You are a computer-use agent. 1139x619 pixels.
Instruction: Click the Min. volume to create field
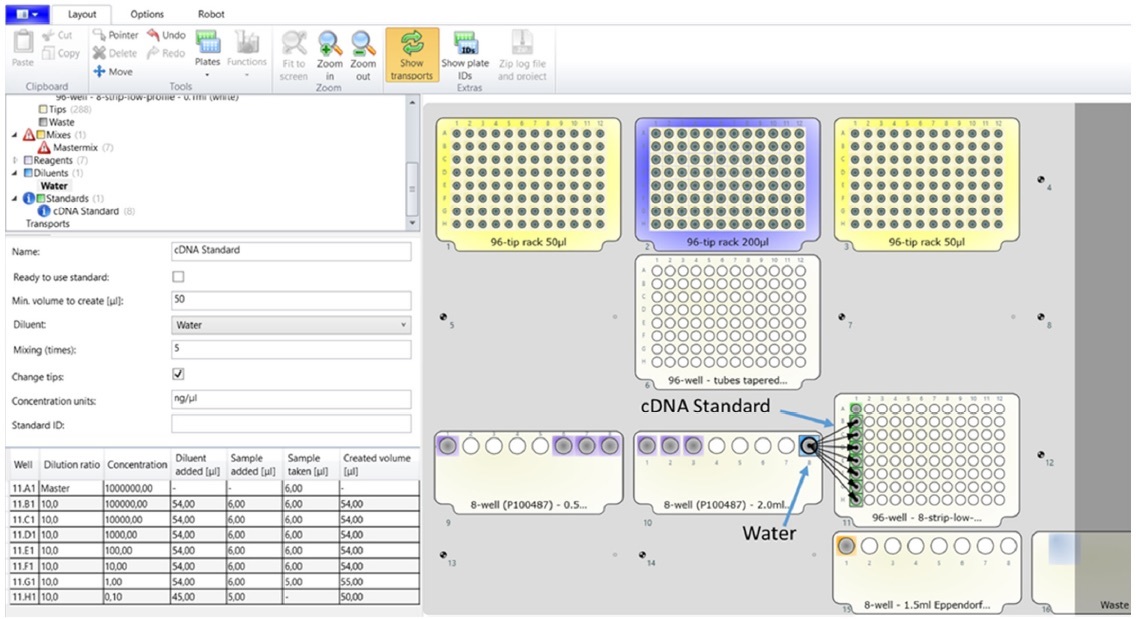291,300
